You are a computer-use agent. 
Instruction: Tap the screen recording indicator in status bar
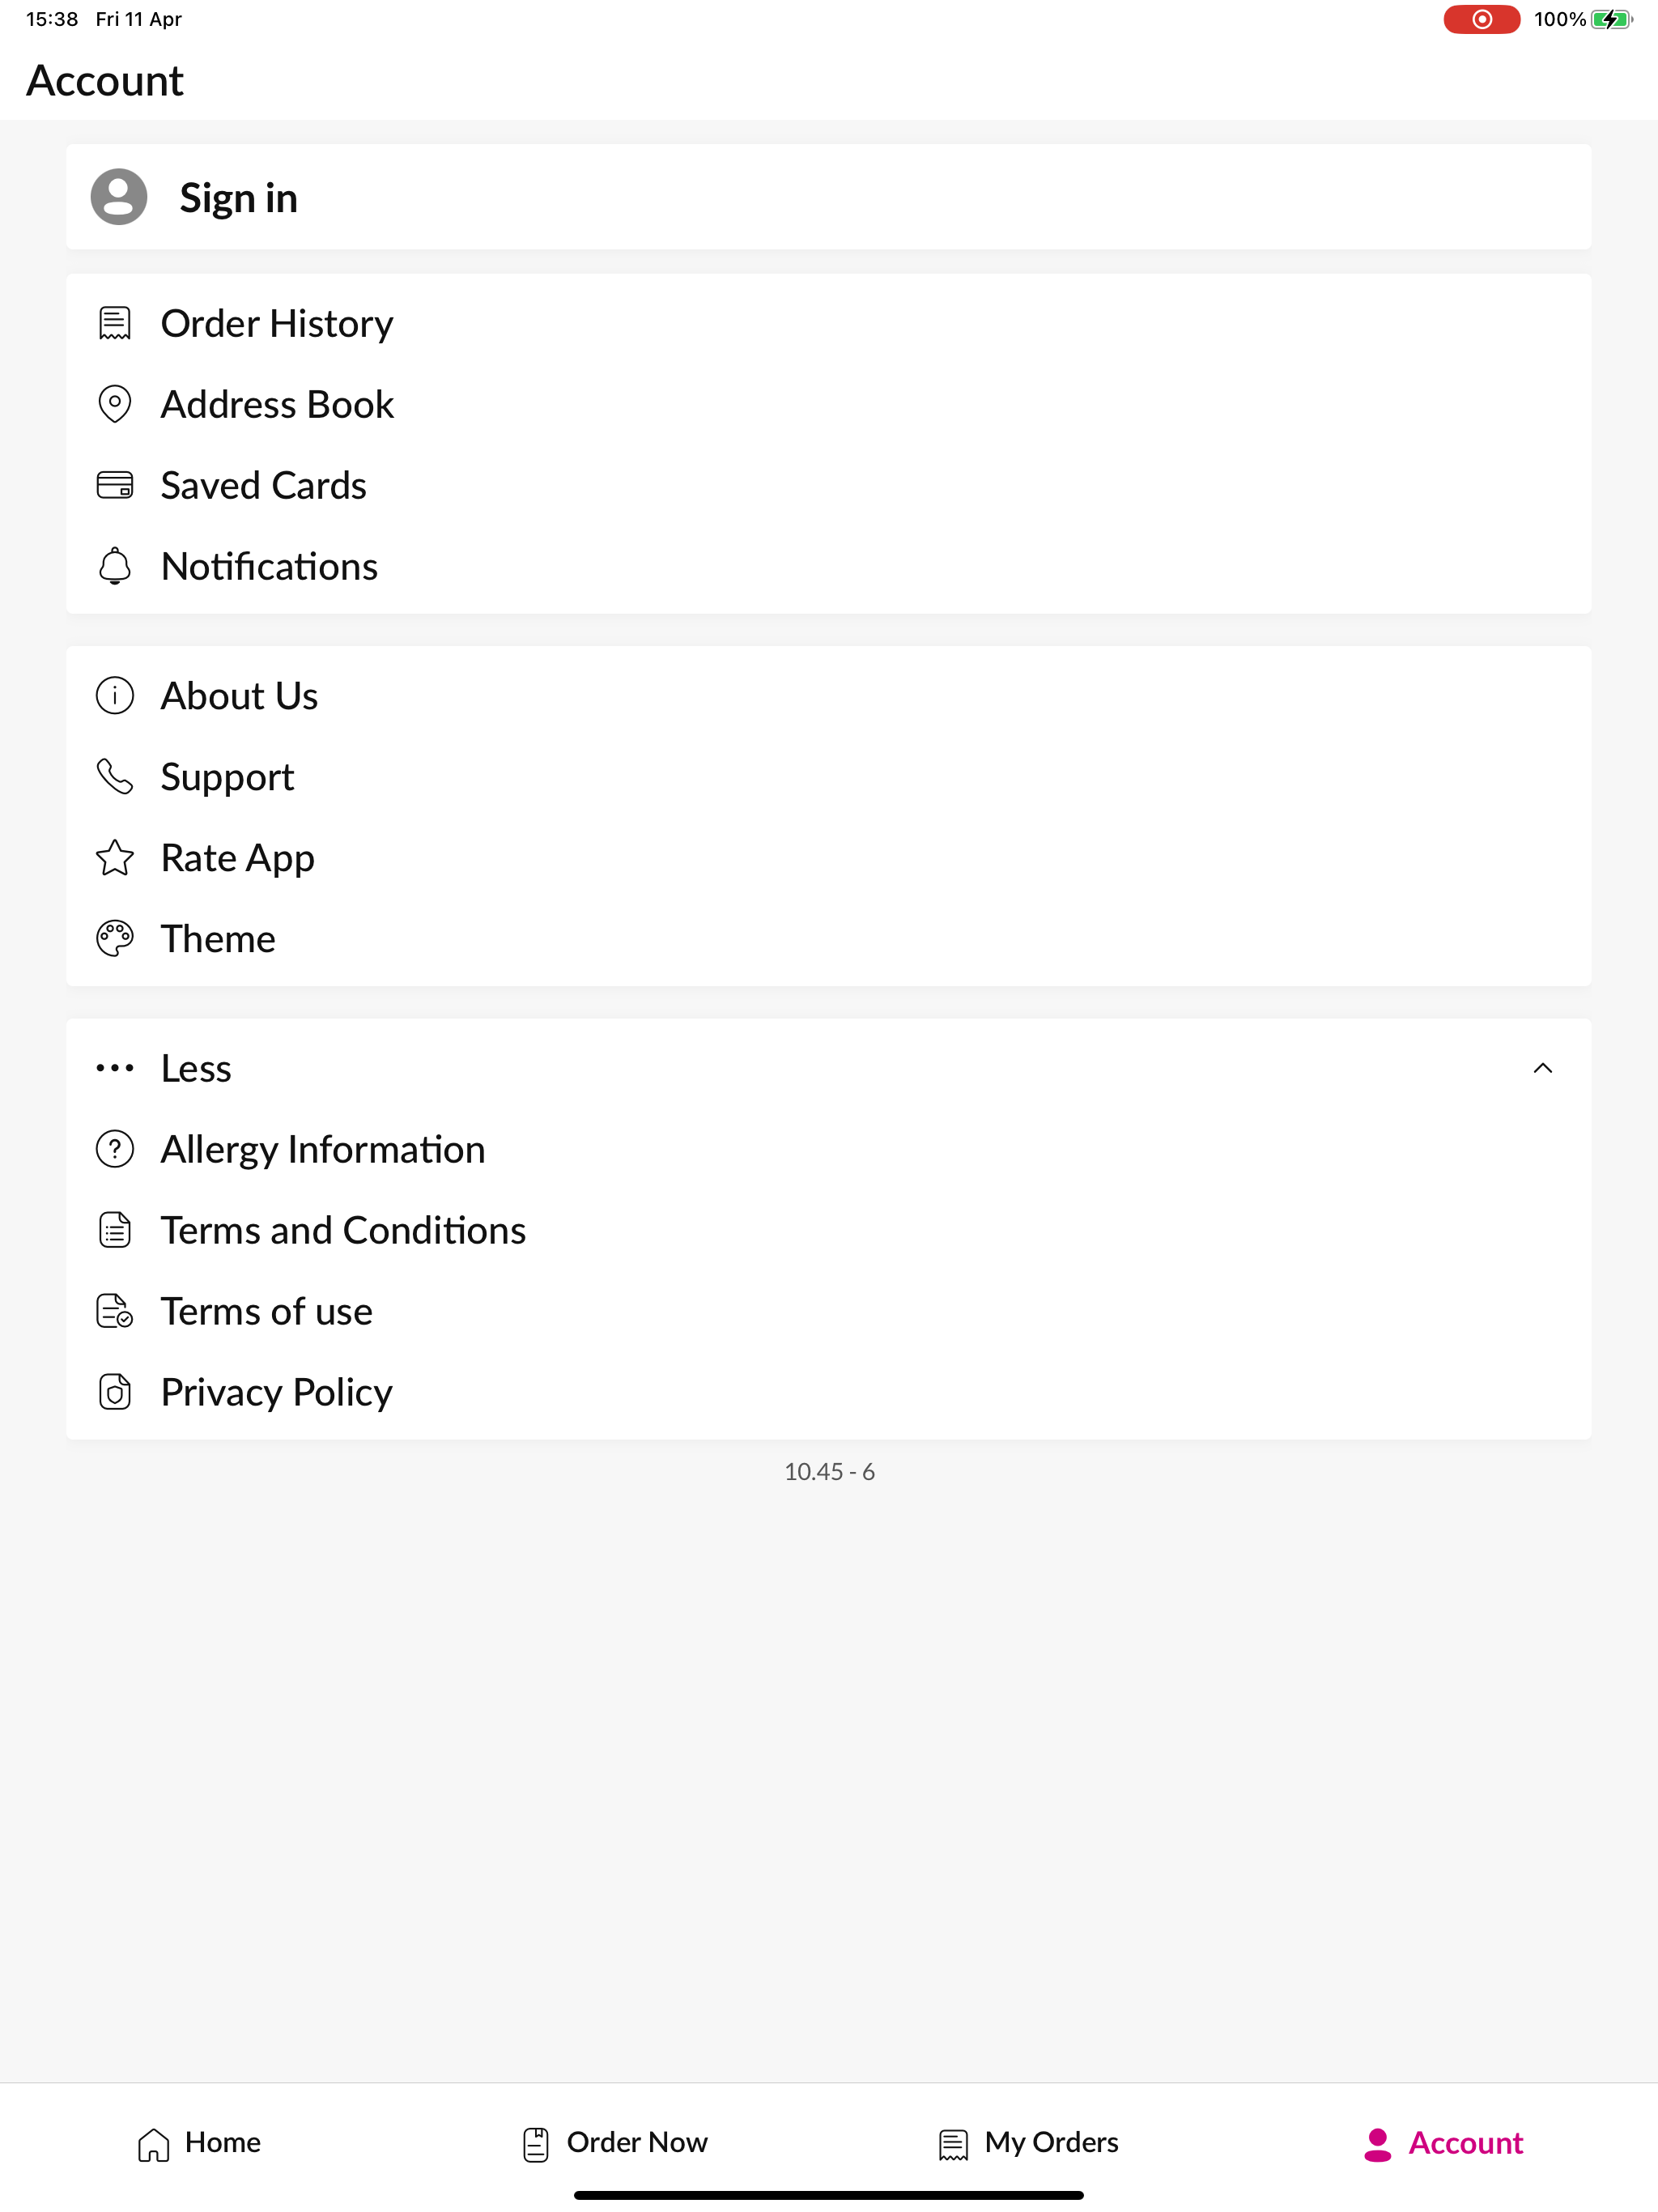pyautogui.click(x=1481, y=19)
